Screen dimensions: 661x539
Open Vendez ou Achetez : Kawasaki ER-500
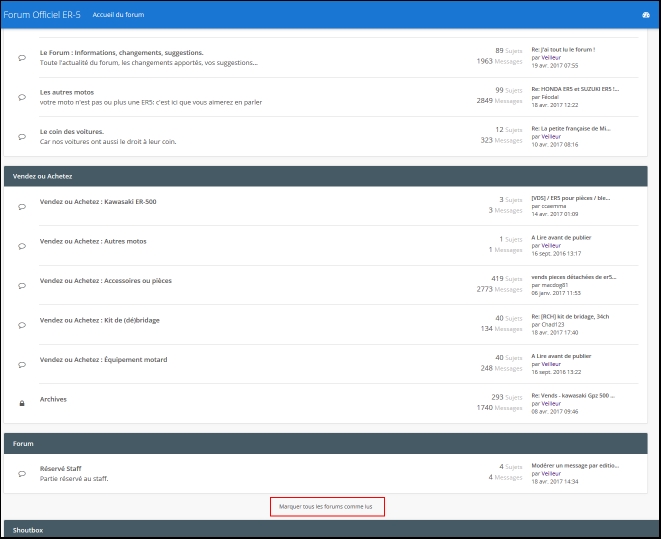[x=98, y=202]
